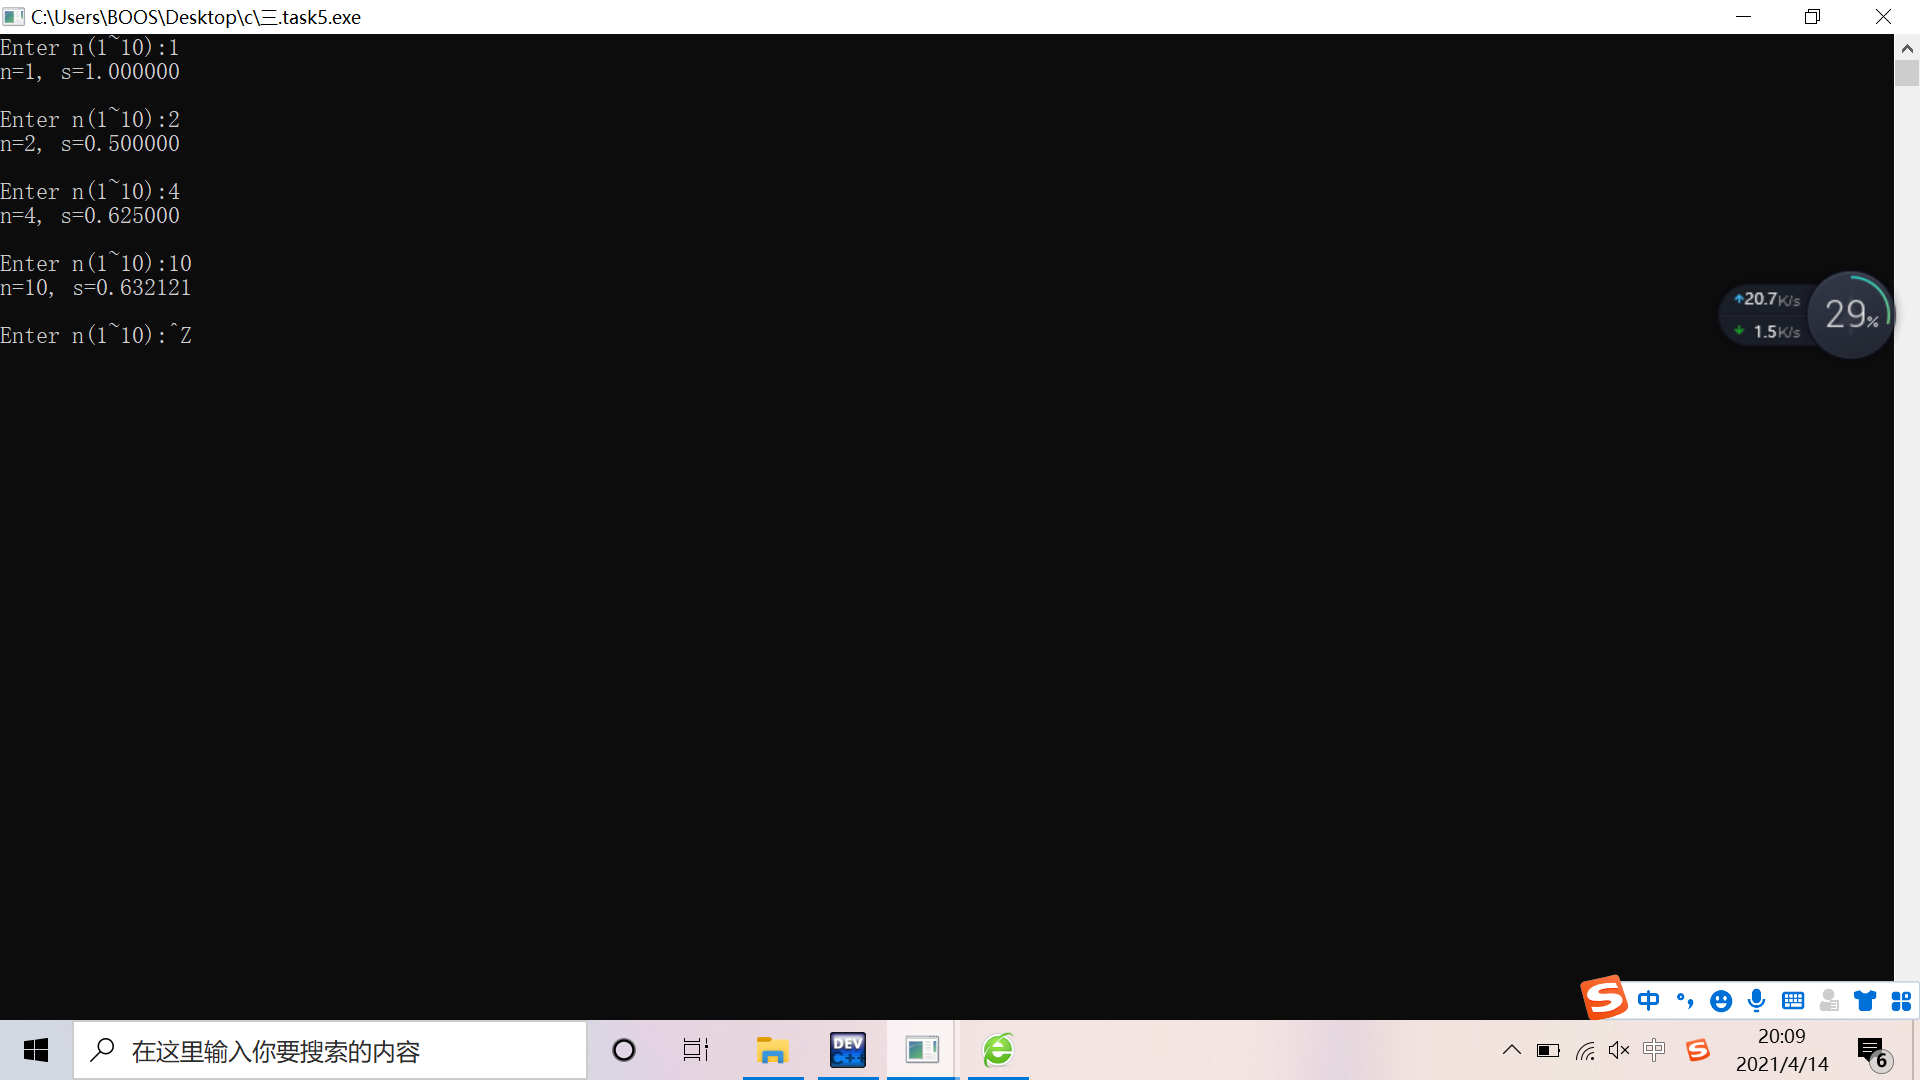Open Sogou skin shirt icon

point(1865,1001)
